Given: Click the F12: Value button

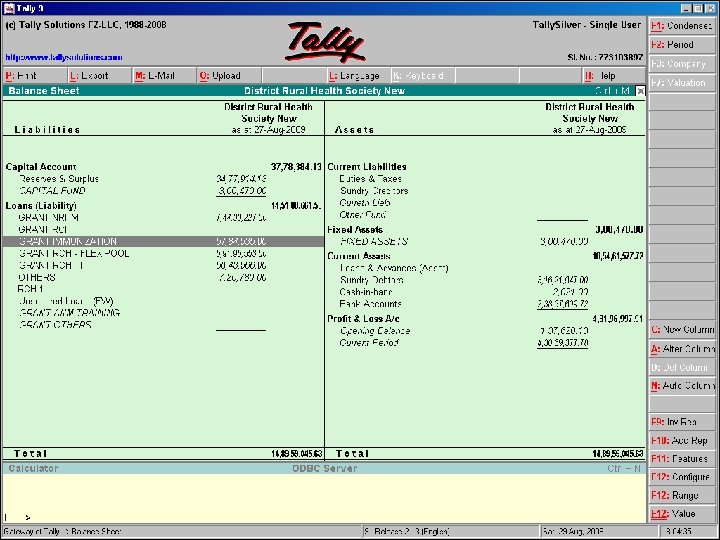Looking at the screenshot, I should click(682, 514).
